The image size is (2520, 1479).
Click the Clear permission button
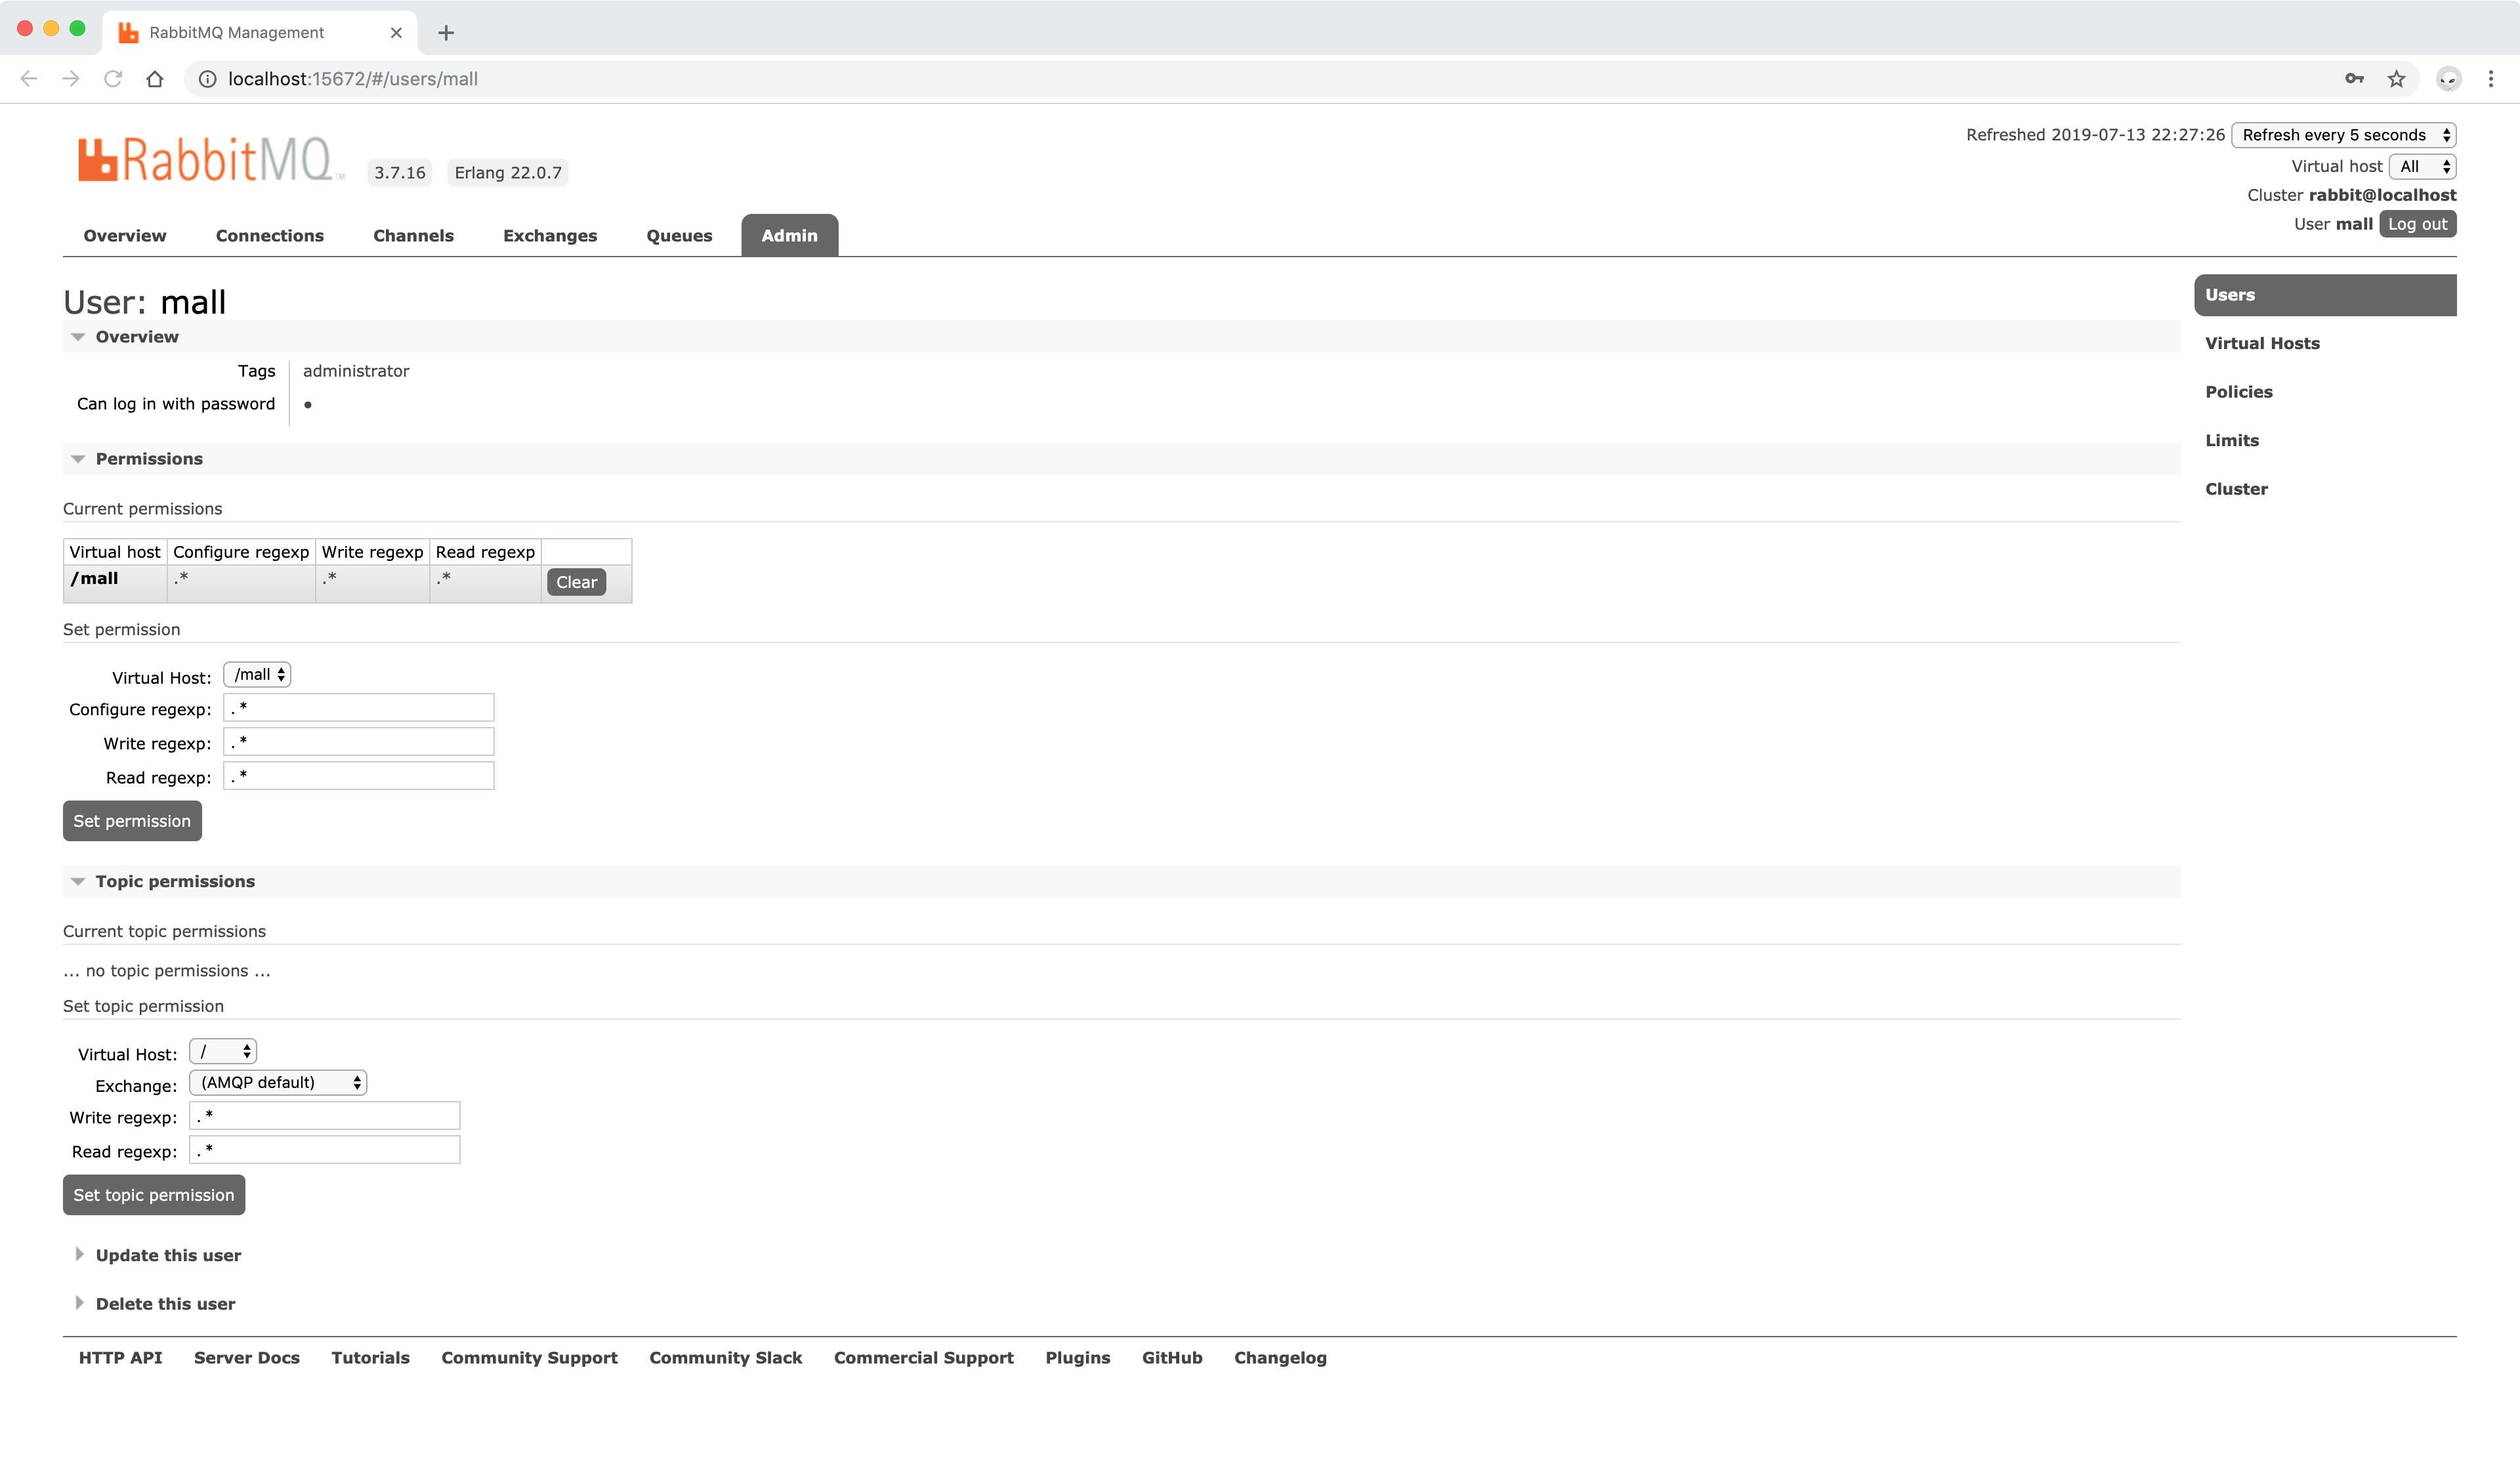(574, 581)
